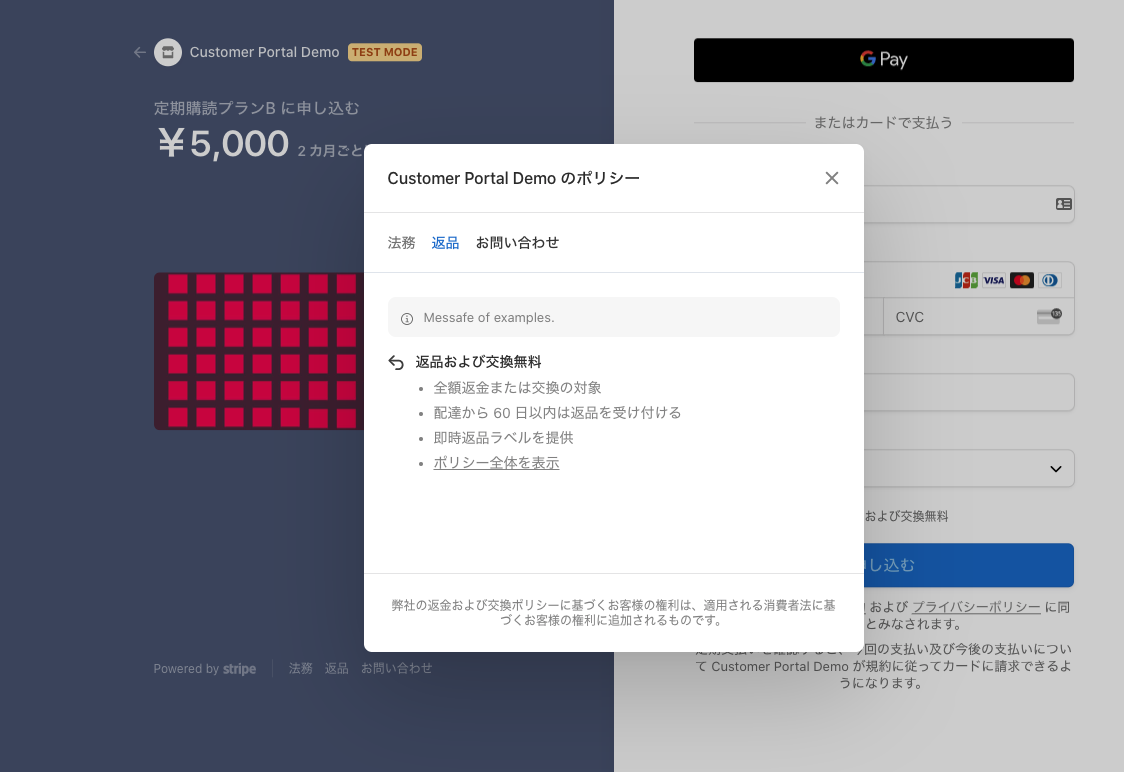Pay with the Google Pay button
1124x772 pixels.
[x=883, y=60]
